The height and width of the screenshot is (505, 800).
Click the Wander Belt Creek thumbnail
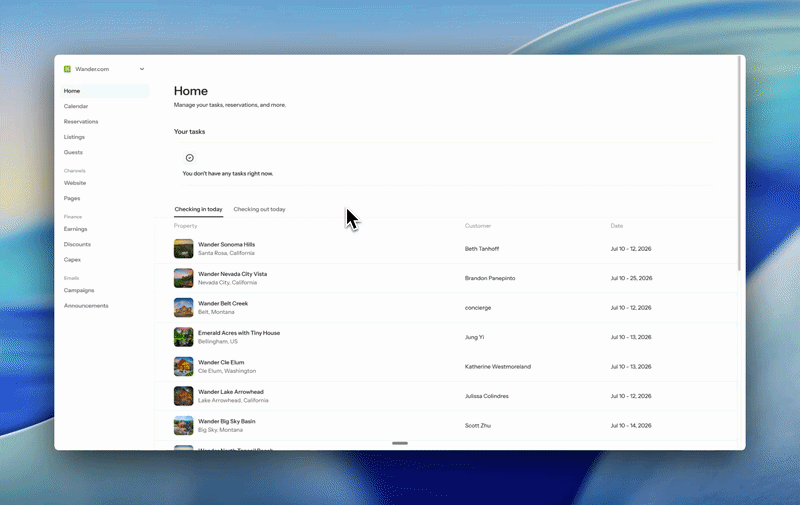184,308
